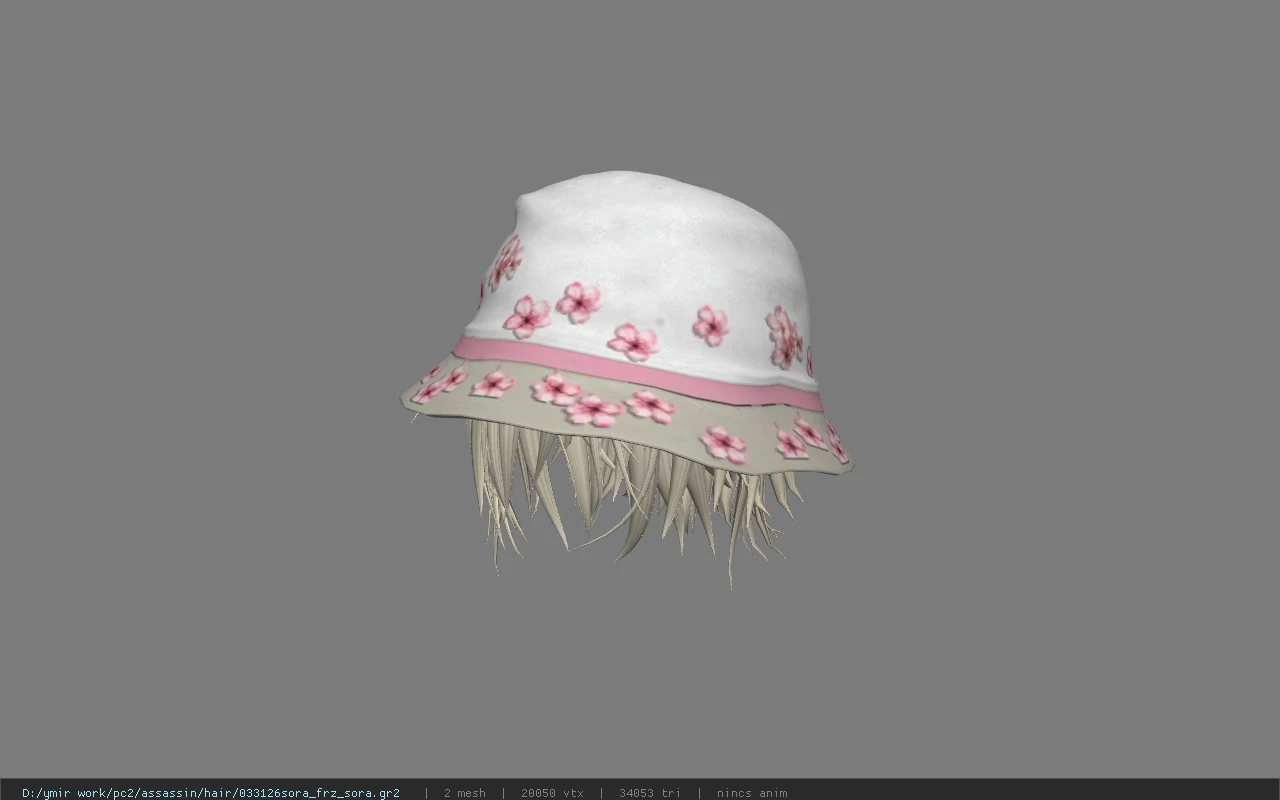The height and width of the screenshot is (800, 1280).
Task: Click the "34053 tri" triangle count
Action: tap(650, 793)
